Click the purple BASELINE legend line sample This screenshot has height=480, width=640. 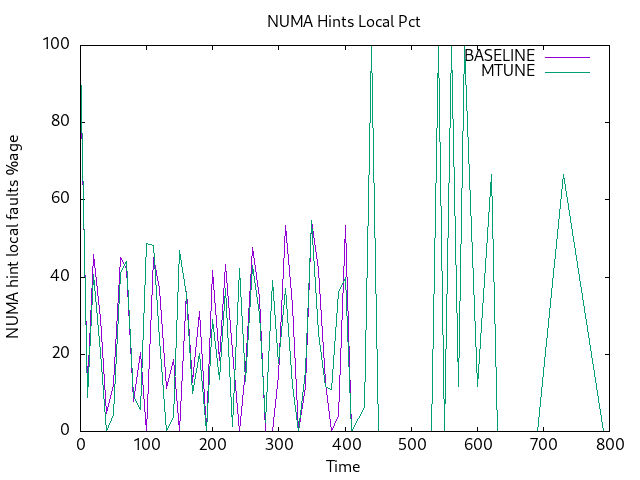566,56
